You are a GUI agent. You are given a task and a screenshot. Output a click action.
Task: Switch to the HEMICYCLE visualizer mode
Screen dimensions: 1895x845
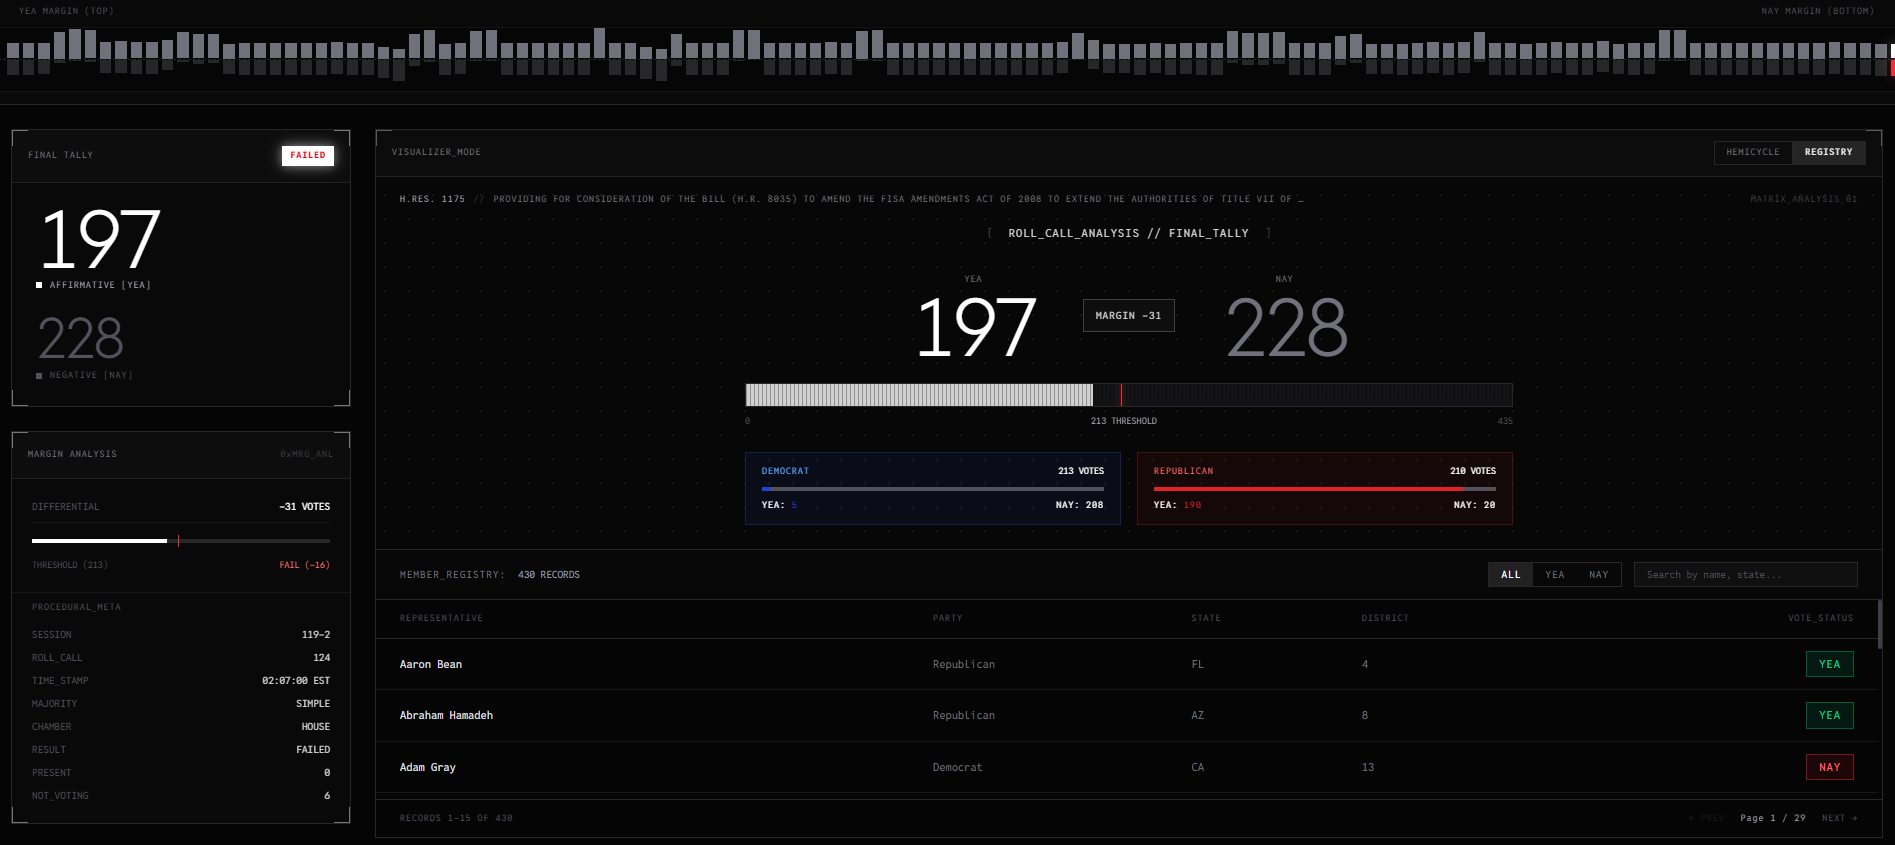(1753, 152)
